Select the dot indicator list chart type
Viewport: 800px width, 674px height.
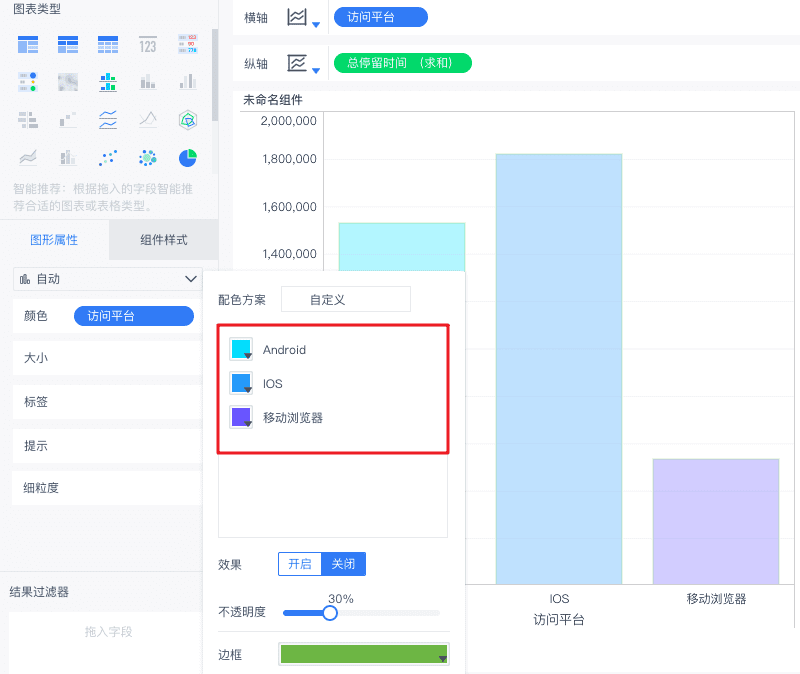(x=28, y=82)
